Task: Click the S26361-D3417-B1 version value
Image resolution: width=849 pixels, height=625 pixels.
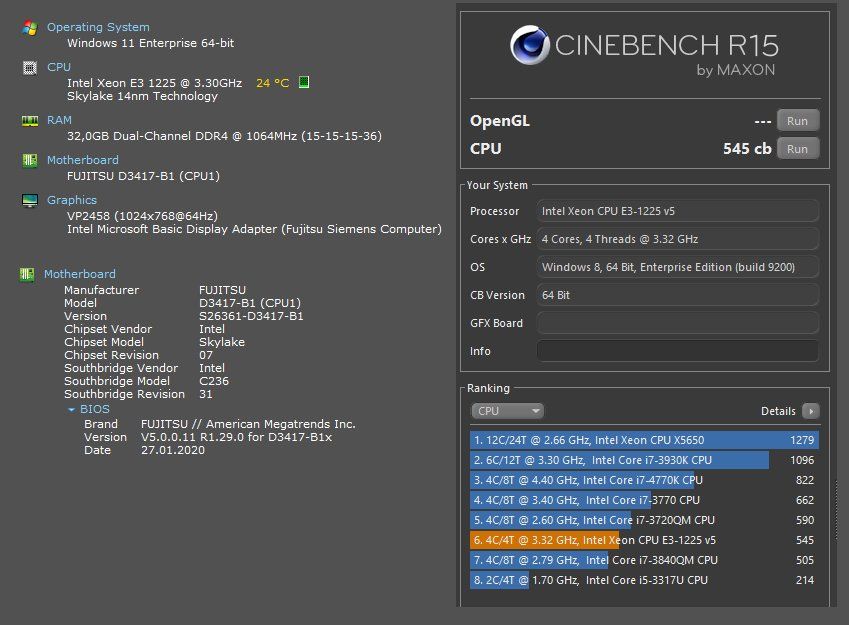Action: click(251, 316)
